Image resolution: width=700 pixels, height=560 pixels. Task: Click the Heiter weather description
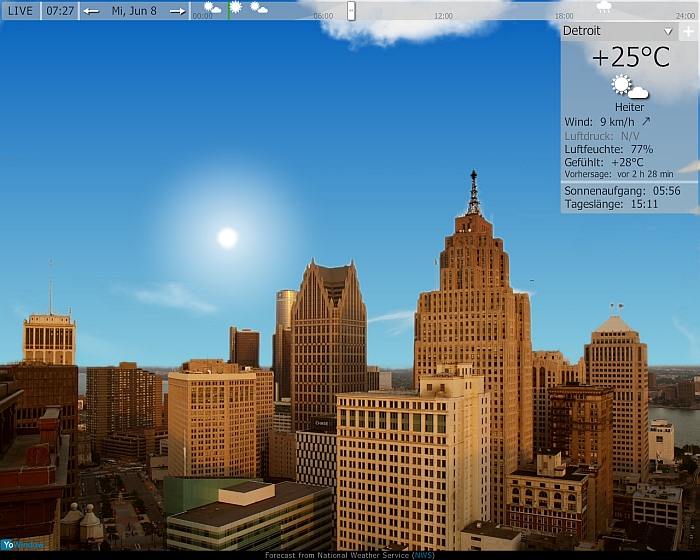(x=629, y=107)
